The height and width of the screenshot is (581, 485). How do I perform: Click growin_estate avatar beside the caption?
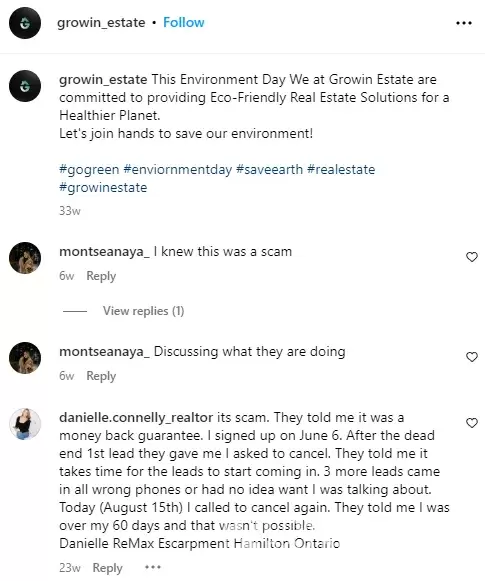coord(25,86)
